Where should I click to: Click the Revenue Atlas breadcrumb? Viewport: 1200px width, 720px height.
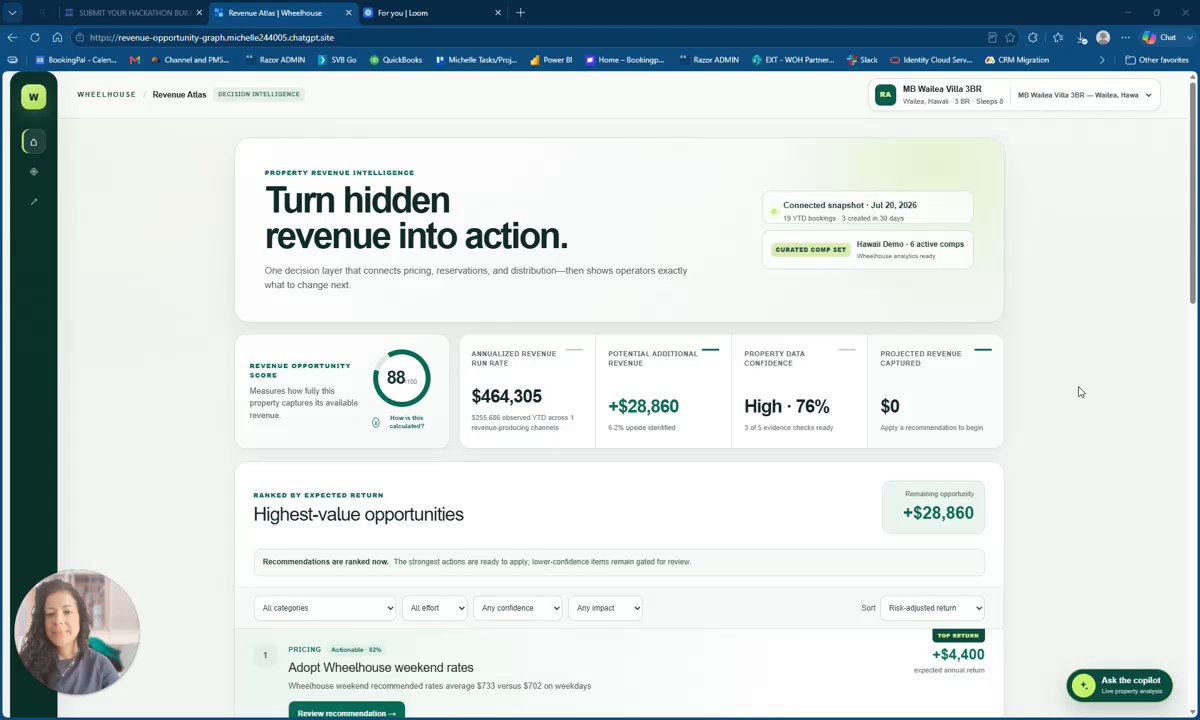pos(179,95)
